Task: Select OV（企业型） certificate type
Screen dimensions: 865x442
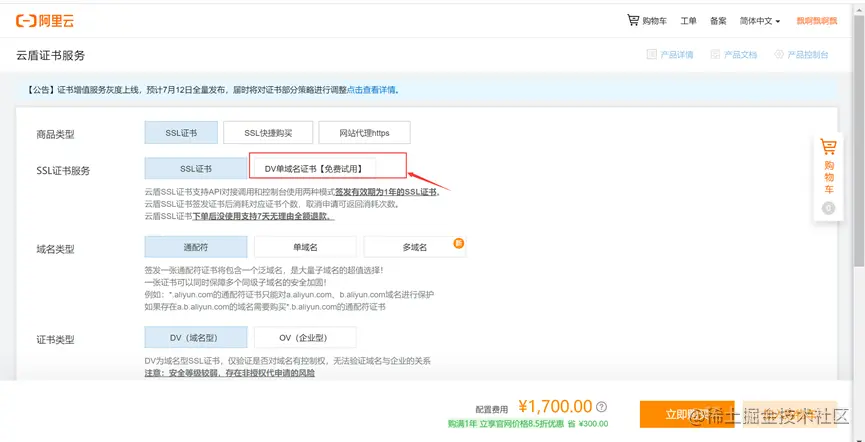Action: (x=305, y=337)
